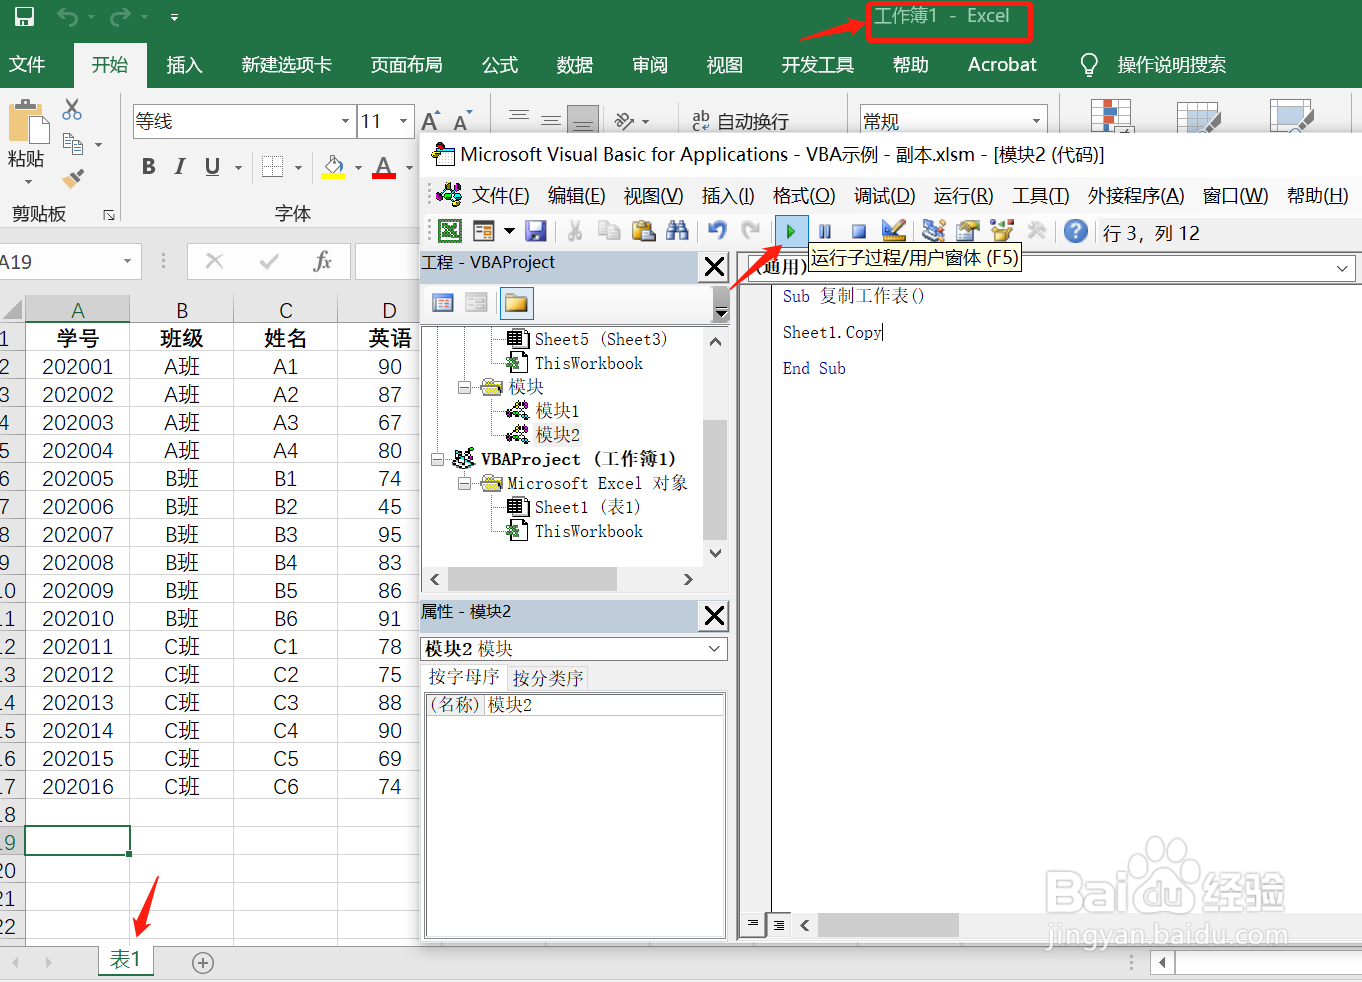The width and height of the screenshot is (1362, 982).
Task: Click the Insert UserForm icon
Action: tap(484, 232)
